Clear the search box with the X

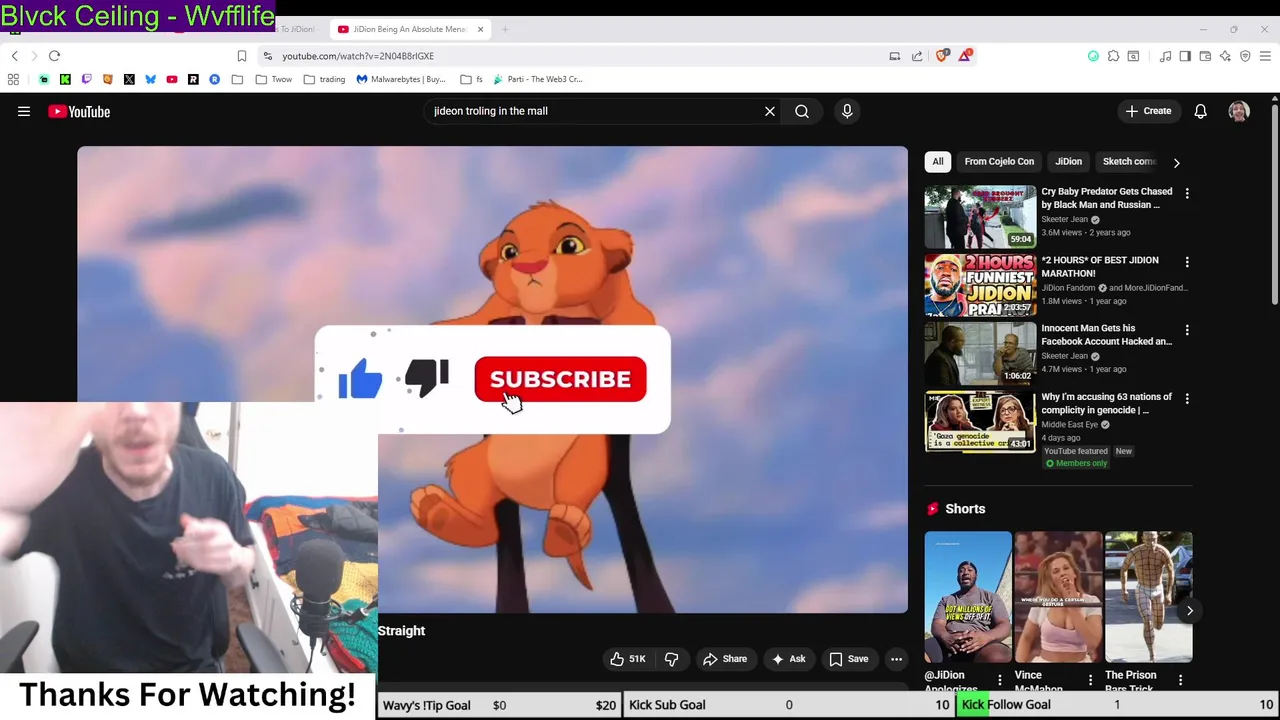tap(770, 111)
